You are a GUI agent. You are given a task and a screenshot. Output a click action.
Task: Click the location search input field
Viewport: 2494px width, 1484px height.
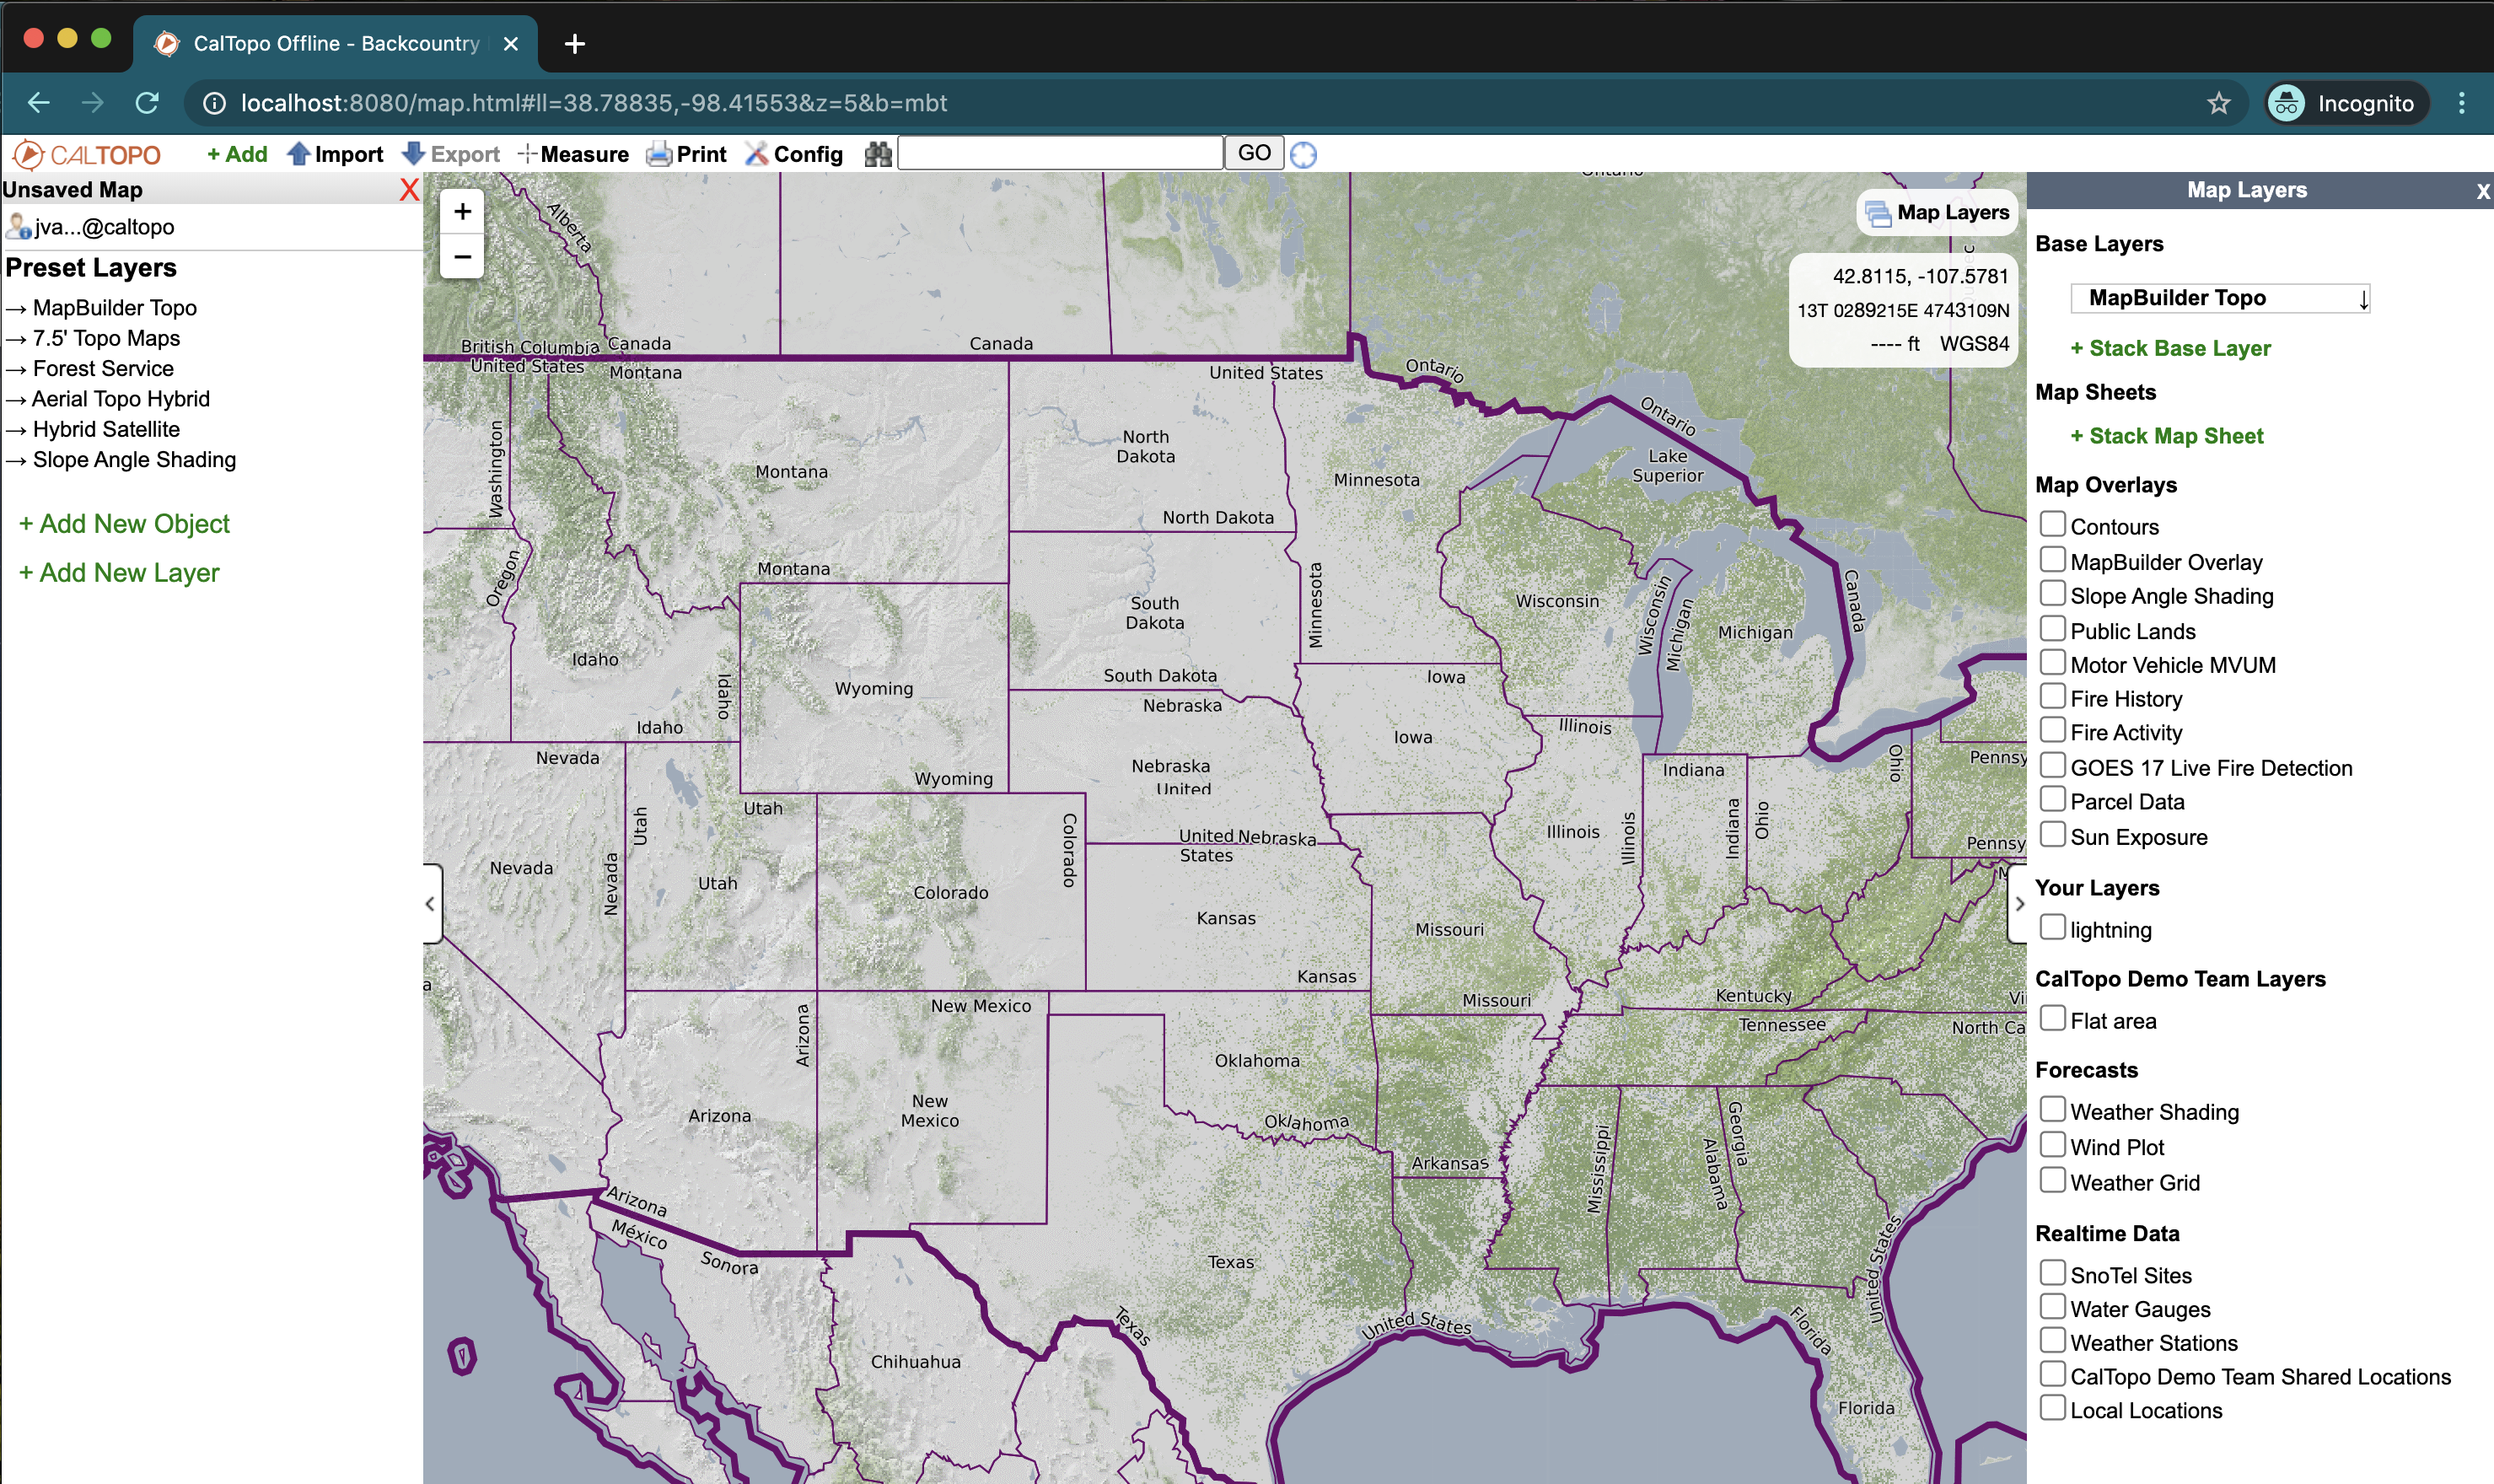point(1060,153)
